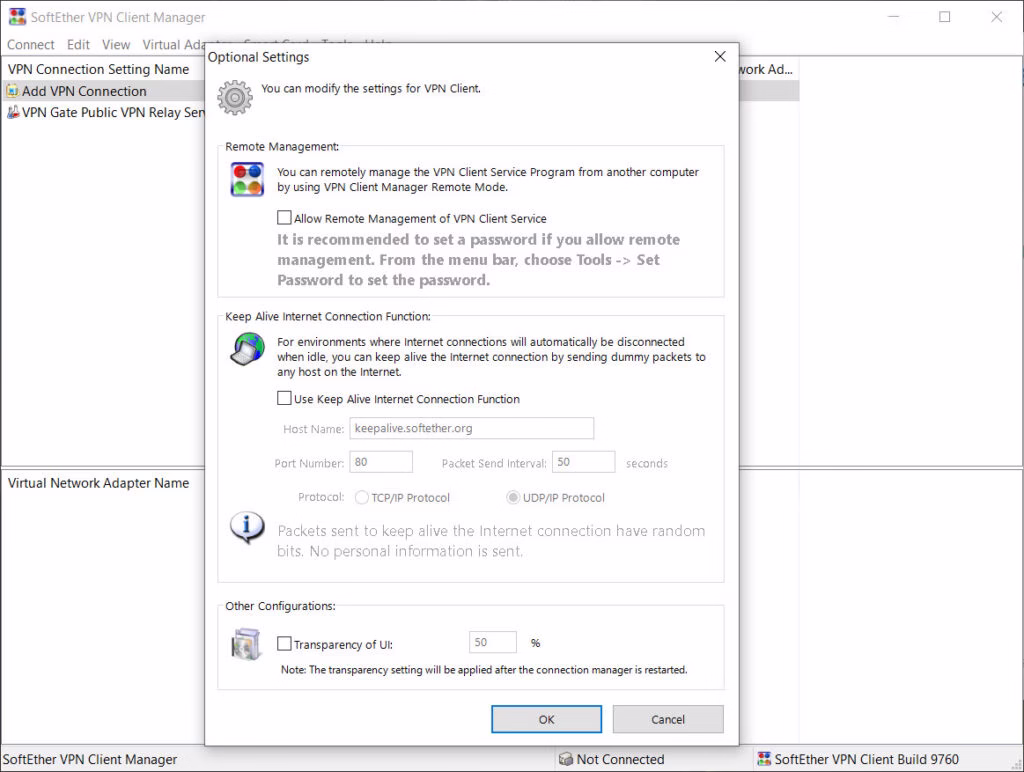Screen dimensions: 1024x772
Task: Open the Edit menu
Action: [x=78, y=44]
